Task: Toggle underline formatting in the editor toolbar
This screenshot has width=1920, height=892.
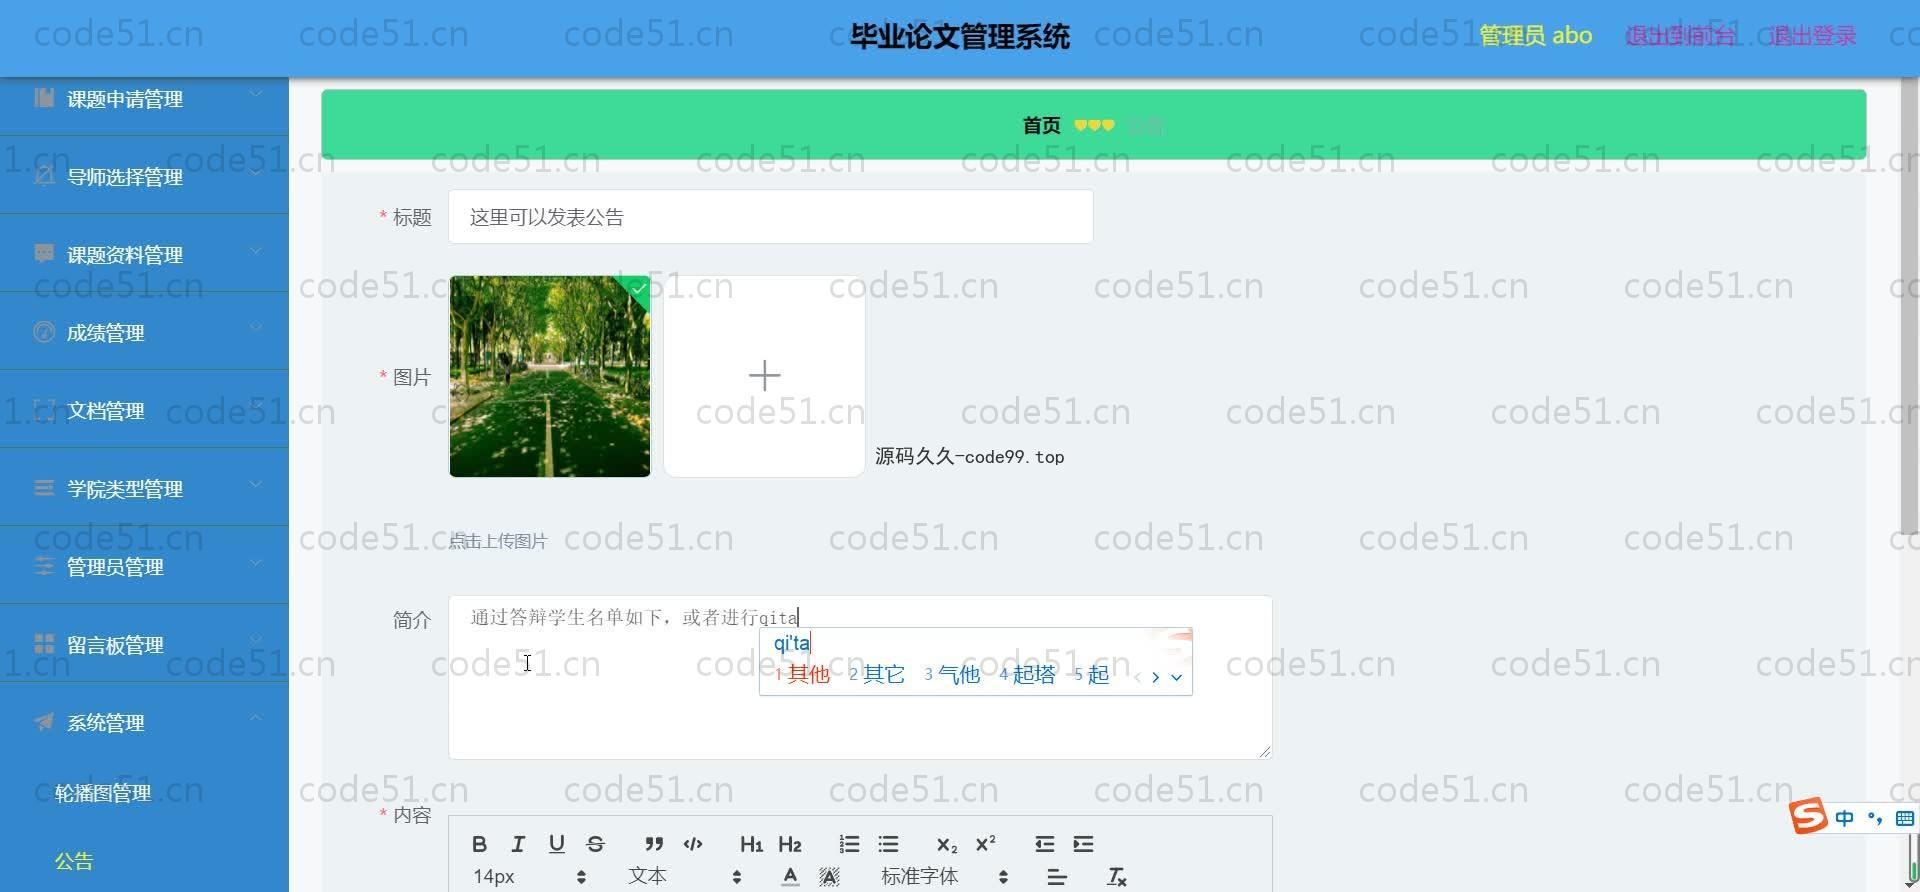Action: 557,844
